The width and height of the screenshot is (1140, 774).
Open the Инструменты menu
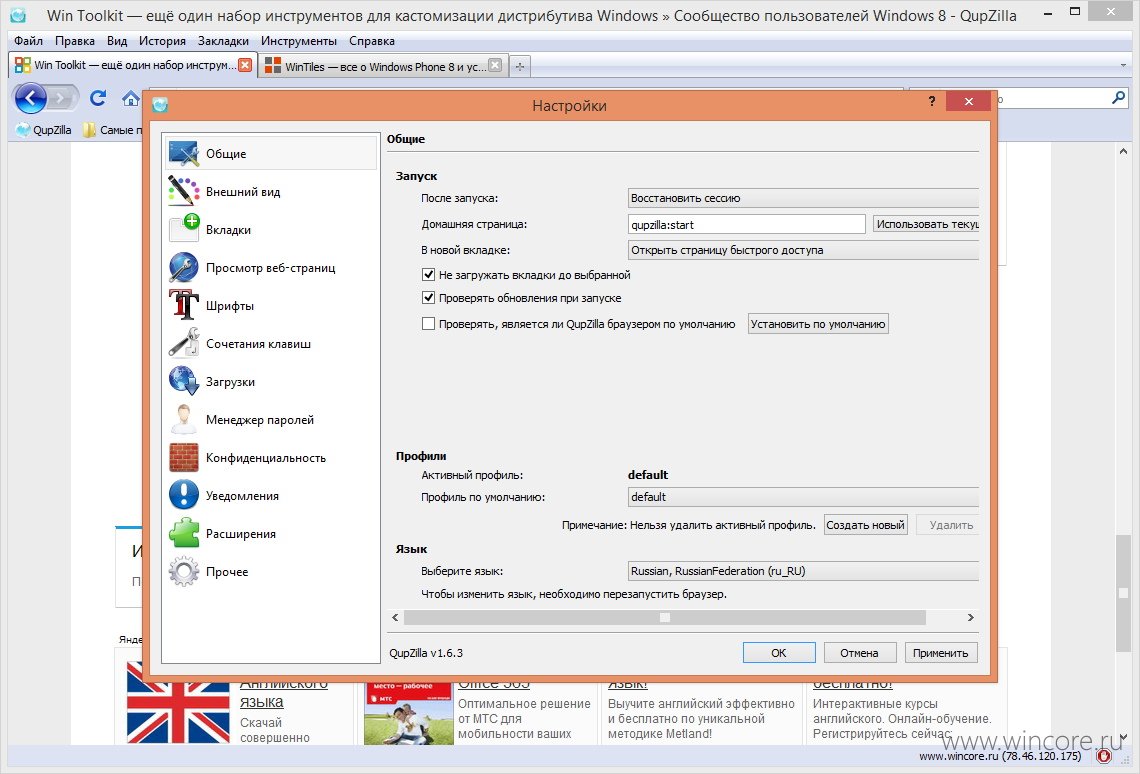299,41
